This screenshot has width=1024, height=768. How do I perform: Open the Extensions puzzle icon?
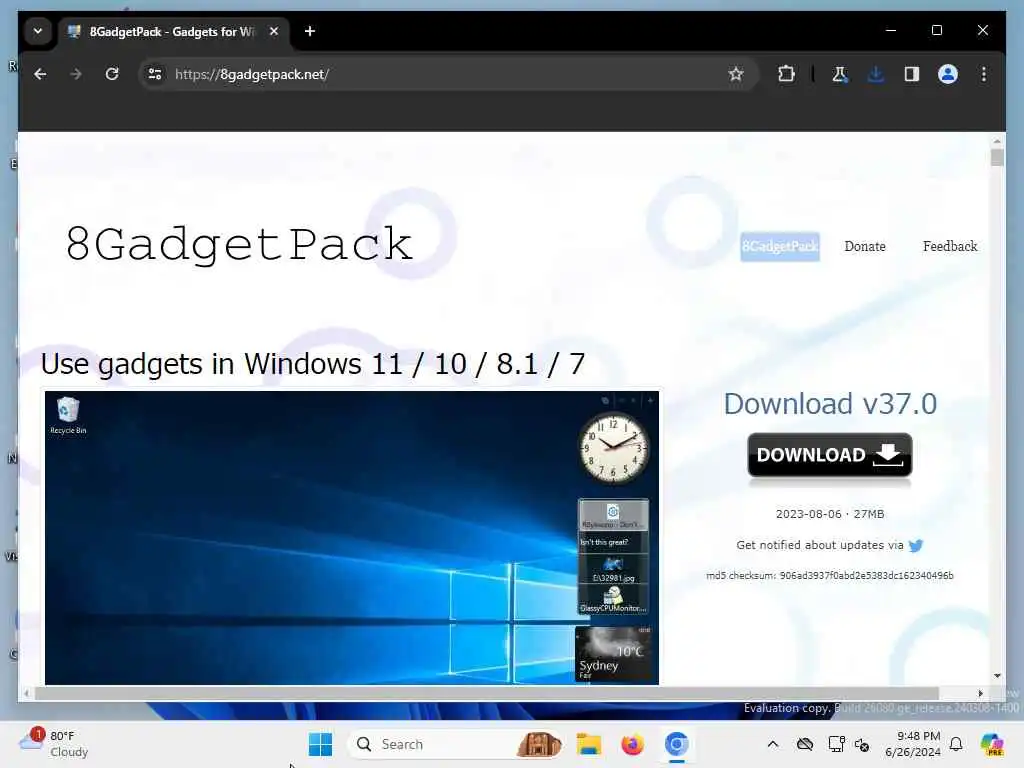pyautogui.click(x=786, y=74)
